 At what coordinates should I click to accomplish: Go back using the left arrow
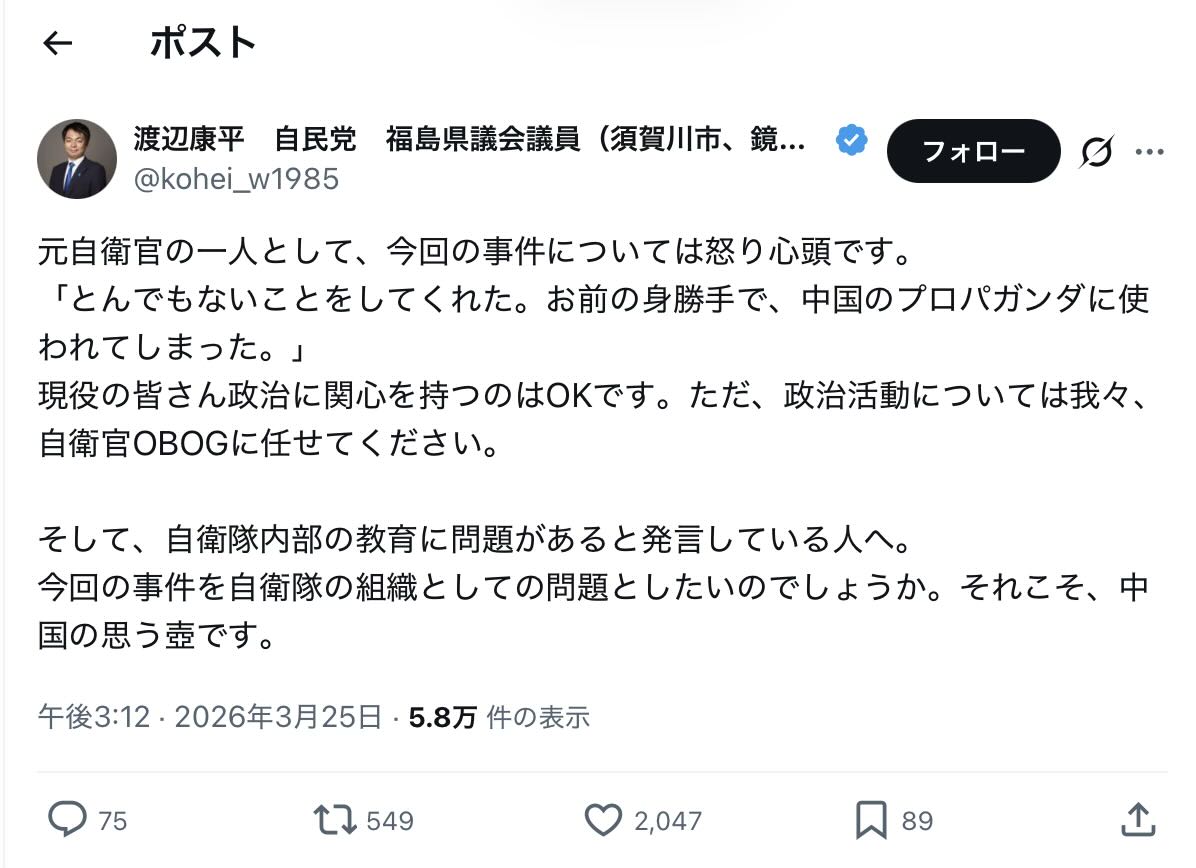pos(58,43)
